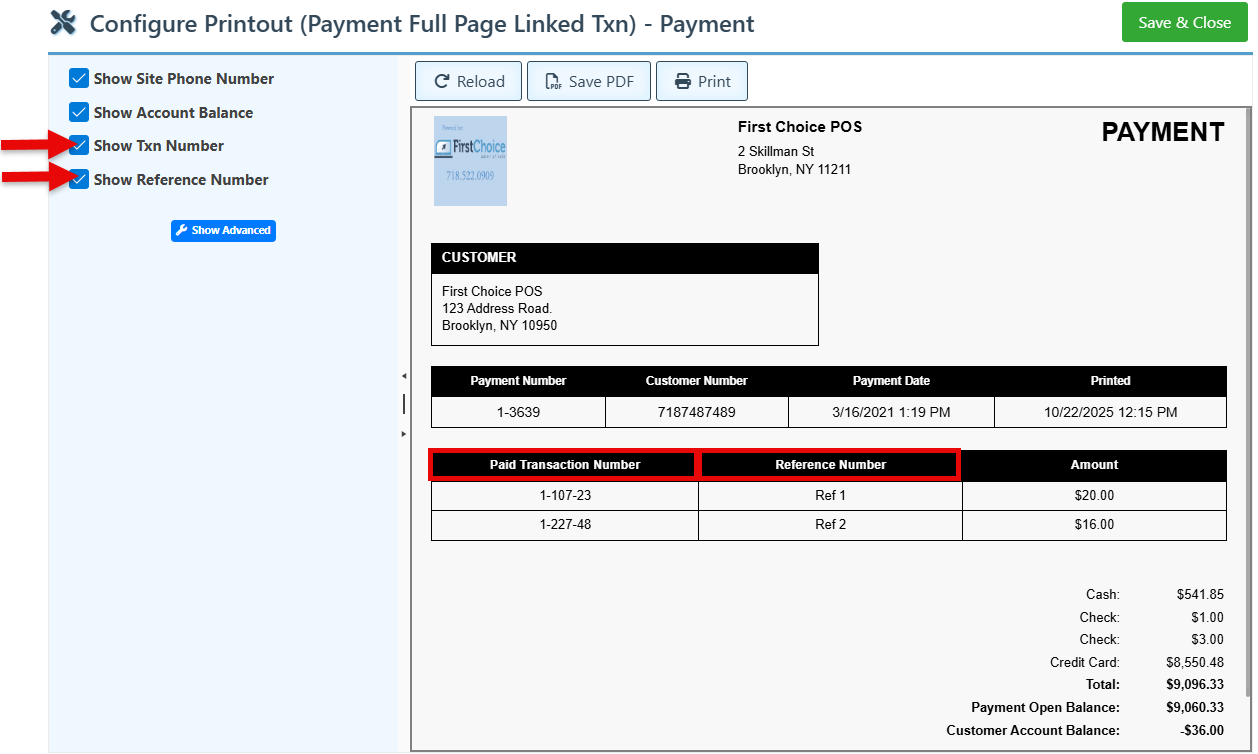Image resolution: width=1258 pixels, height=754 pixels.
Task: Click the crossed tools icon beside the title
Action: (63, 23)
